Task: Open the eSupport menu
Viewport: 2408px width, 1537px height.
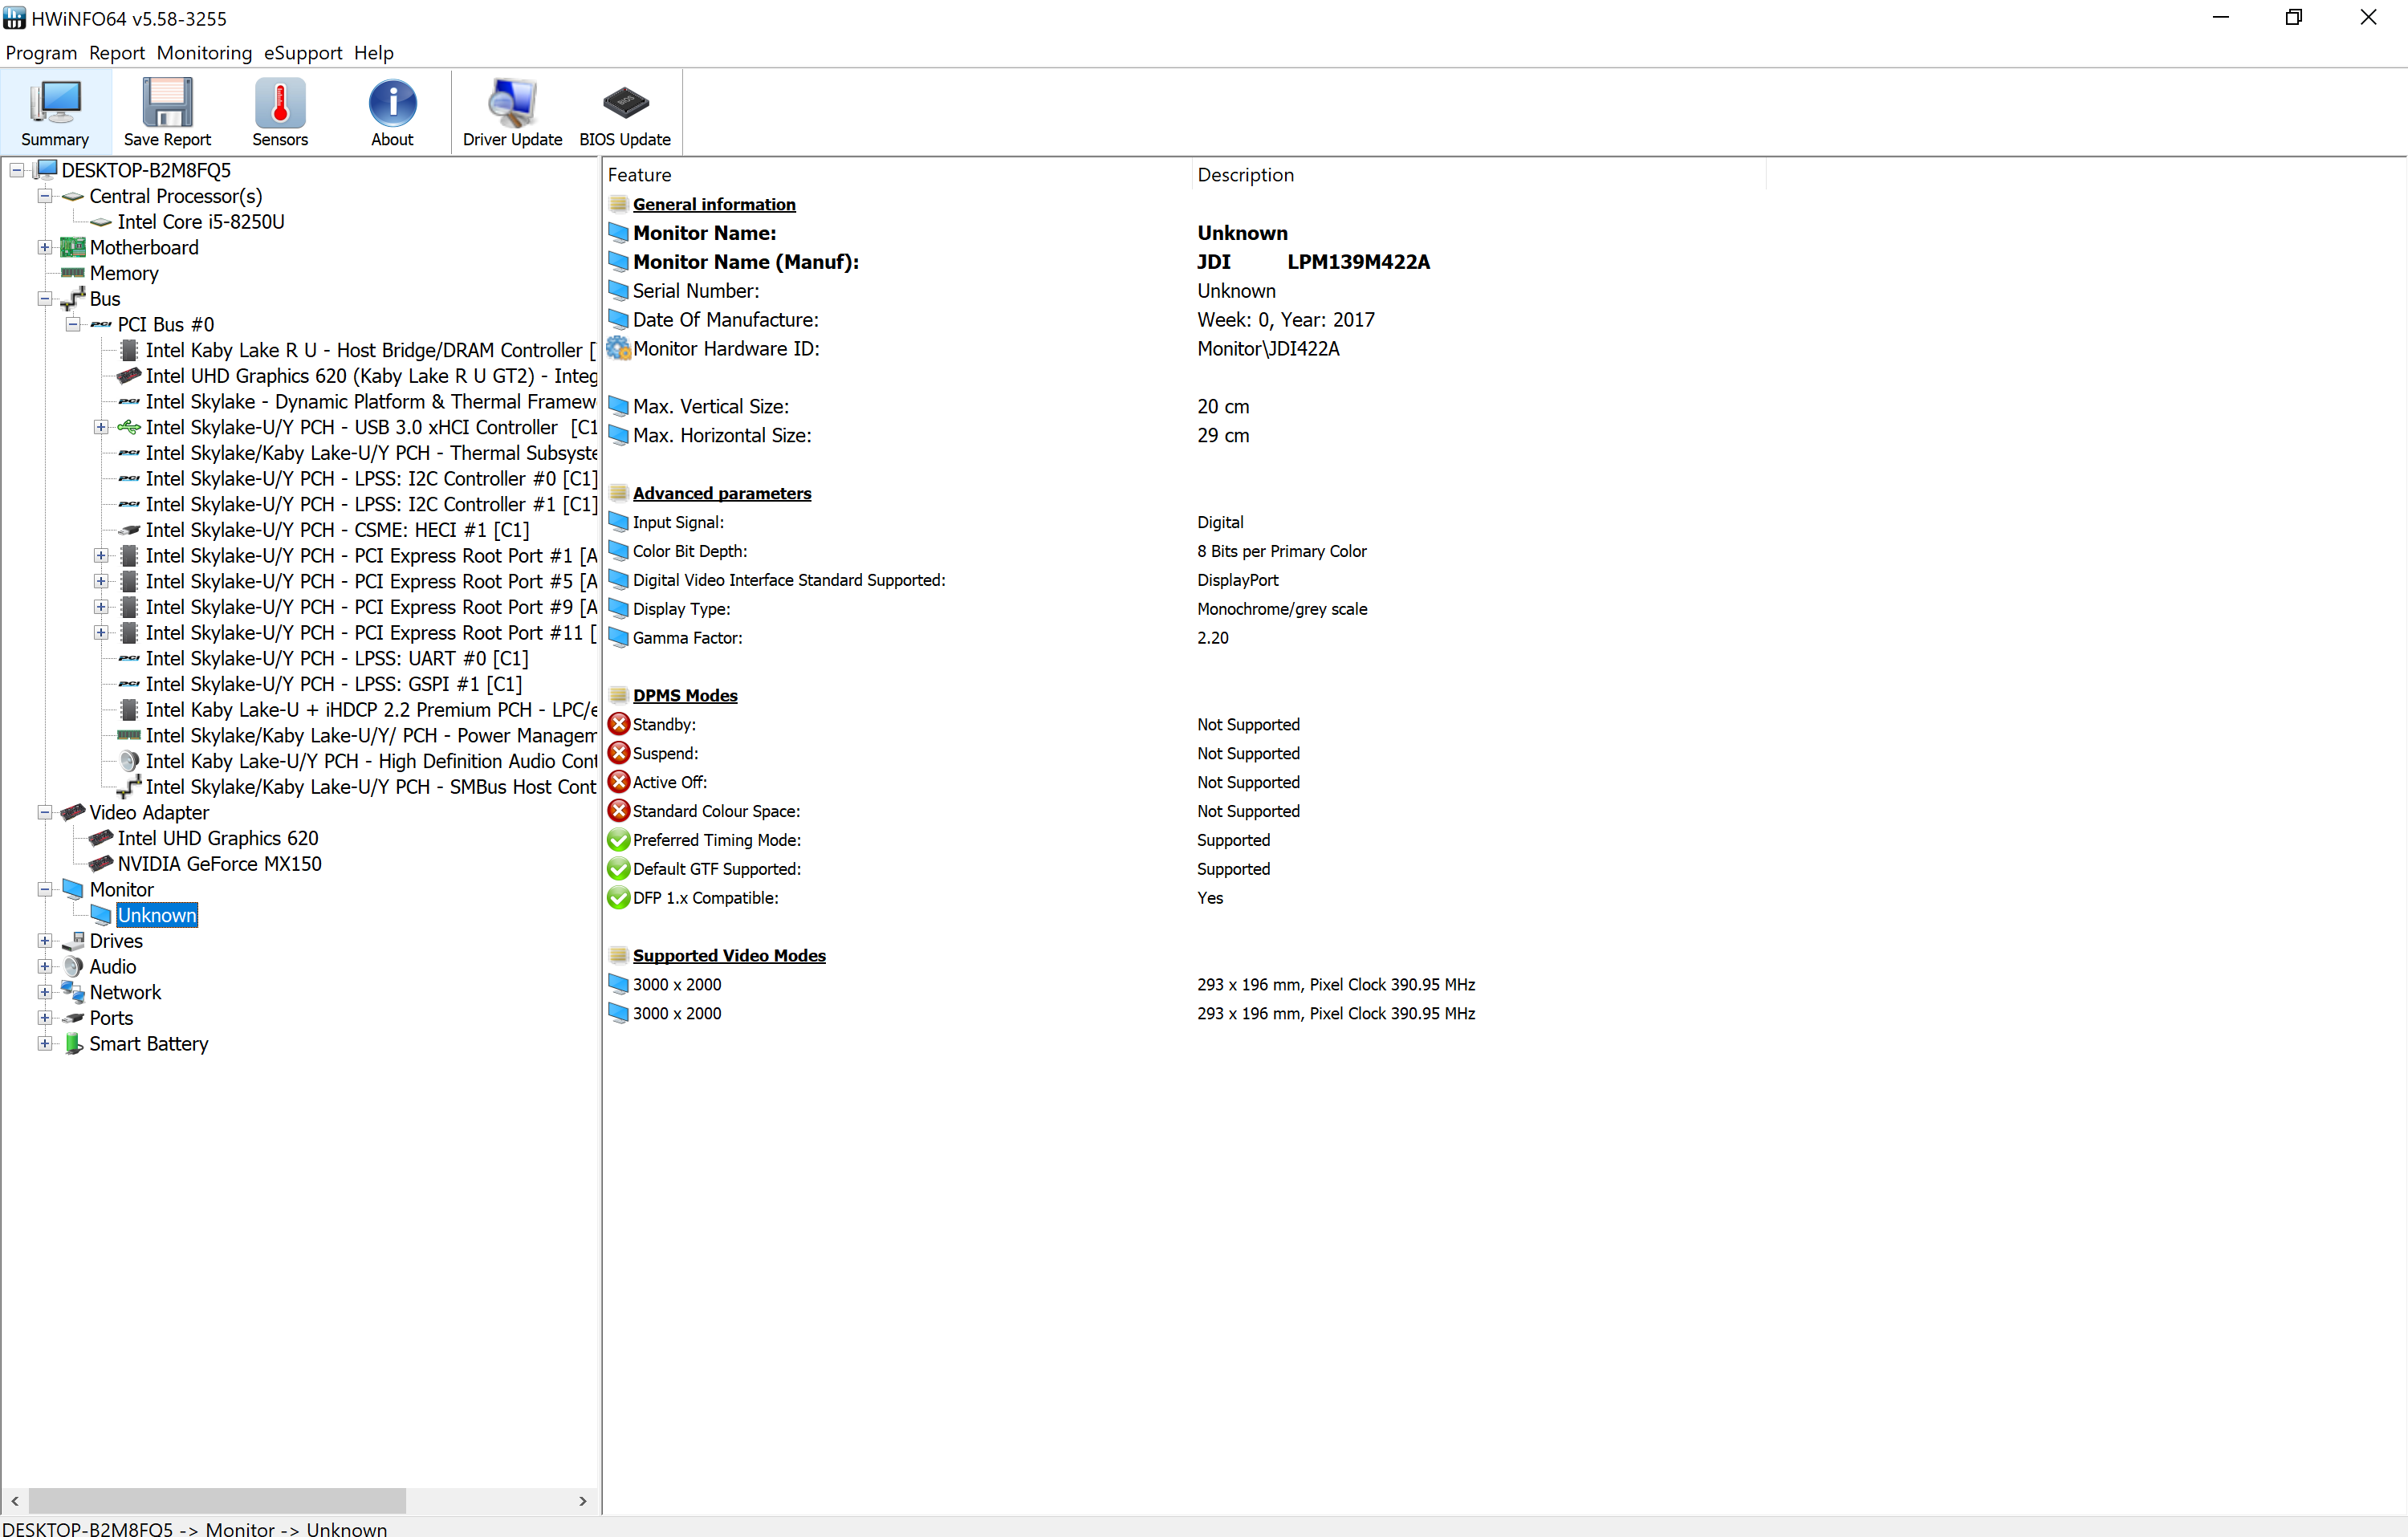Action: click(303, 53)
